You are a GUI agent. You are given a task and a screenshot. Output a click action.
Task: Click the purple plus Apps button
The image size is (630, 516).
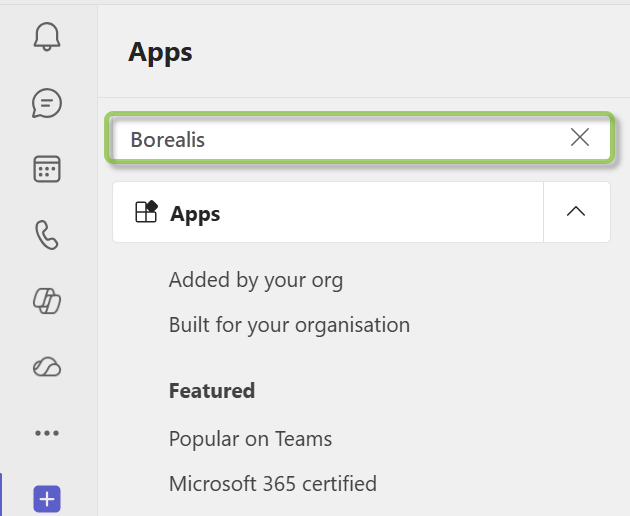click(x=47, y=499)
